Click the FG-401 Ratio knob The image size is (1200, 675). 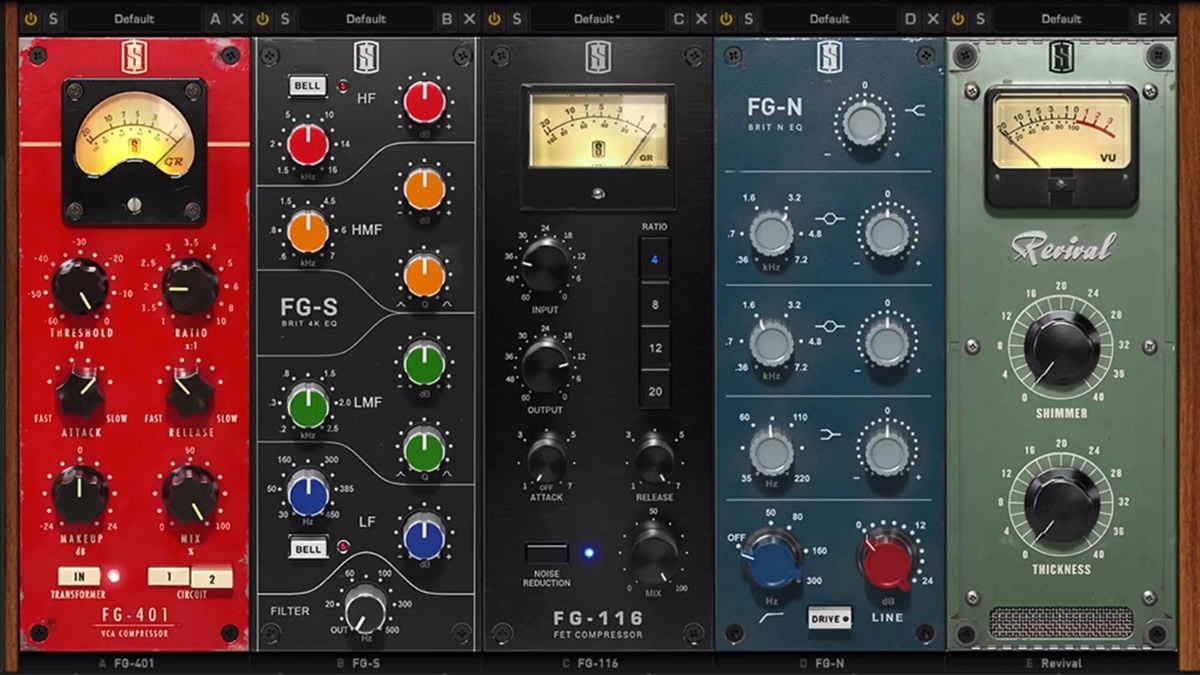(190, 287)
